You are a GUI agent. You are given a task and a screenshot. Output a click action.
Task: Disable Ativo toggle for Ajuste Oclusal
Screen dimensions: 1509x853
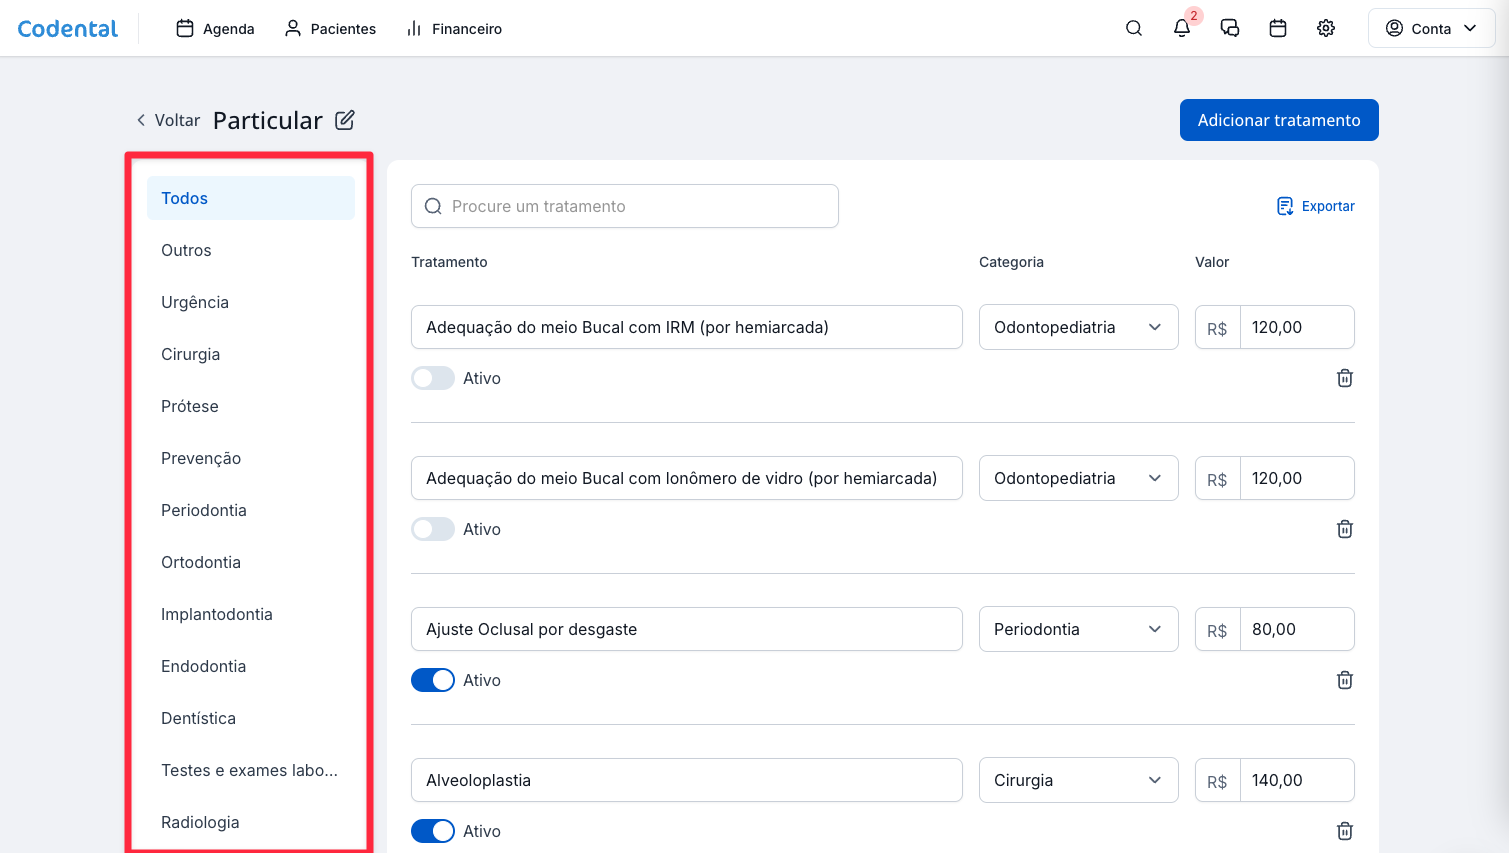pos(433,680)
